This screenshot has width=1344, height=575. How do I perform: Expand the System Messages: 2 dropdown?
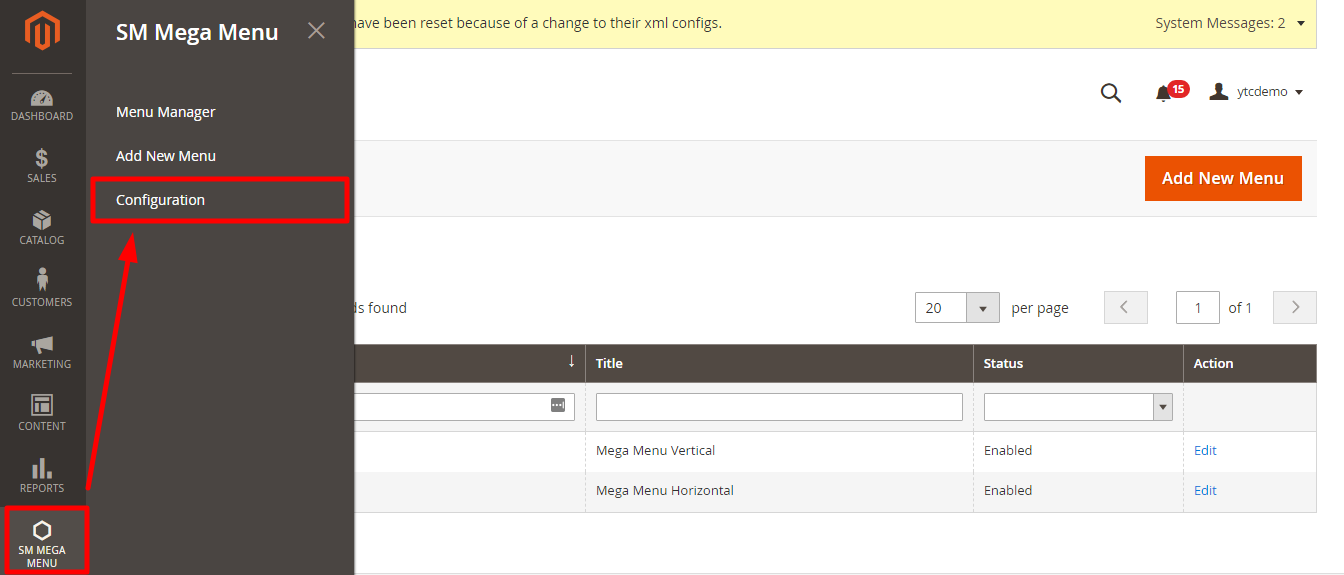click(1230, 23)
